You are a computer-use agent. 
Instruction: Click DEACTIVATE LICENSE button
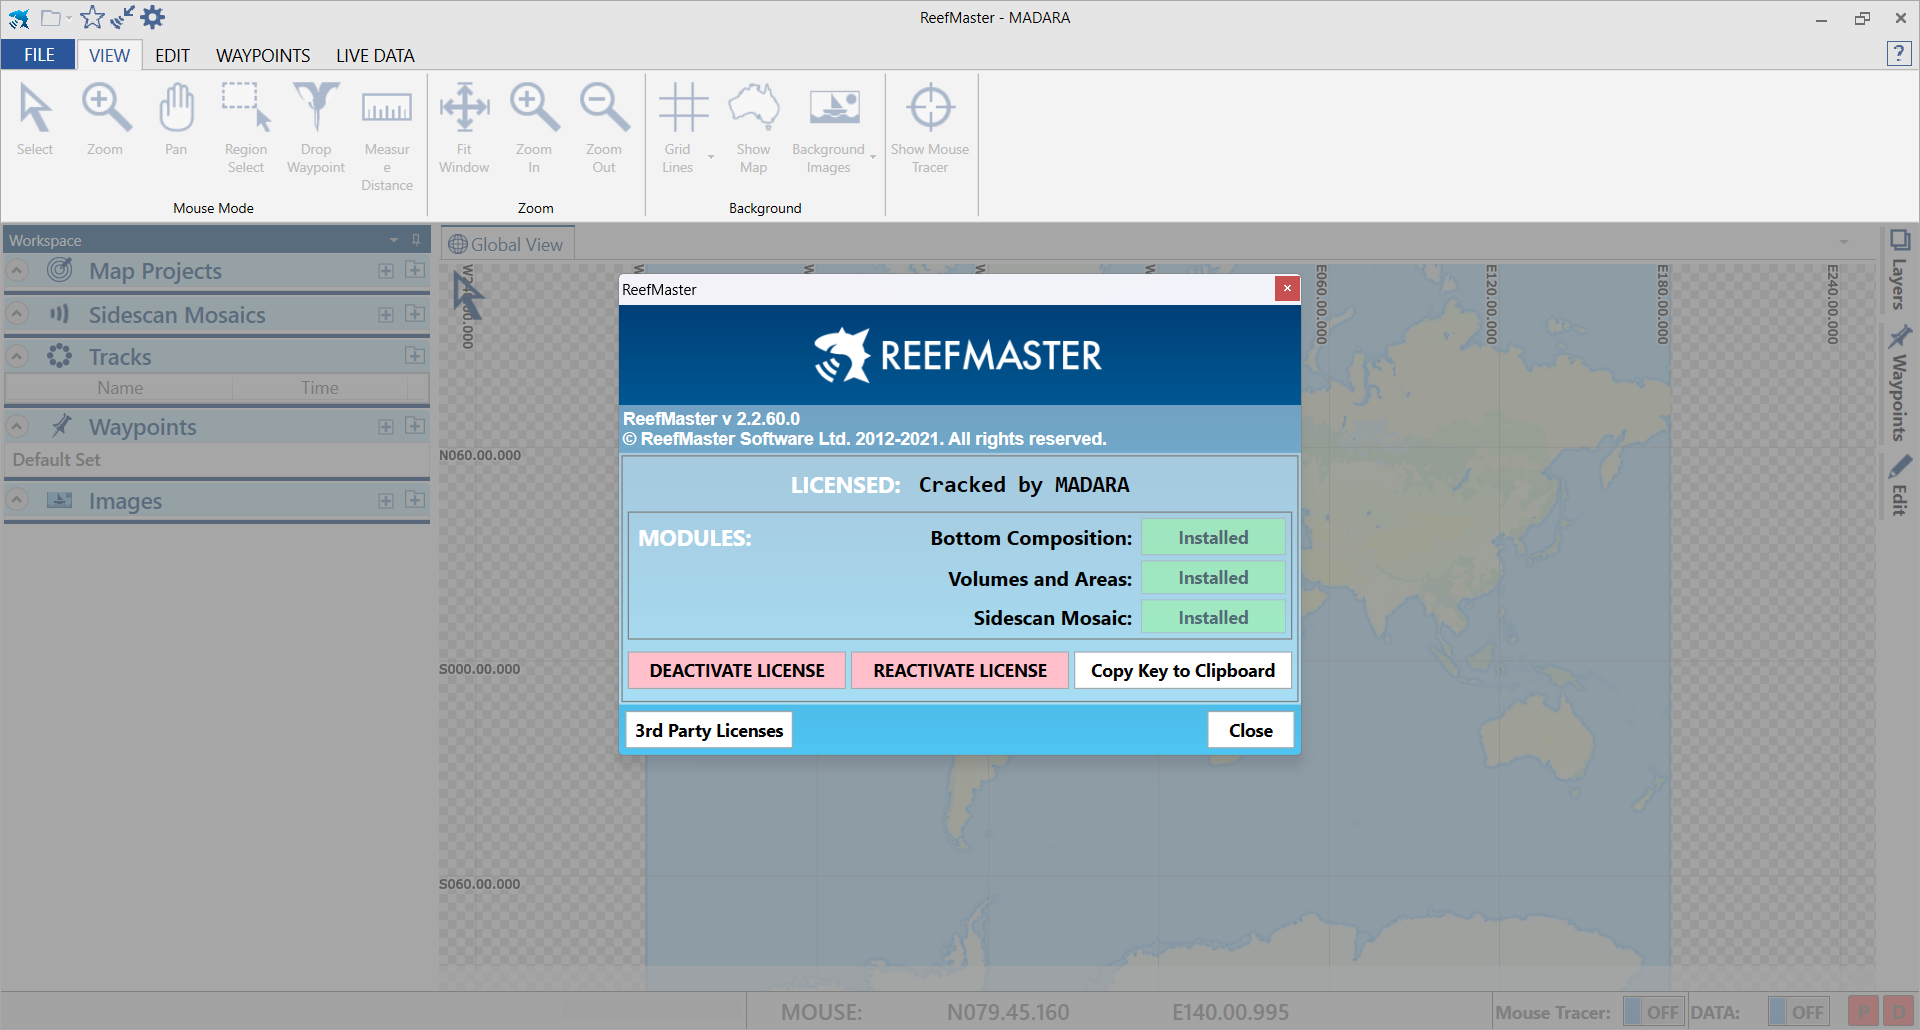[737, 670]
